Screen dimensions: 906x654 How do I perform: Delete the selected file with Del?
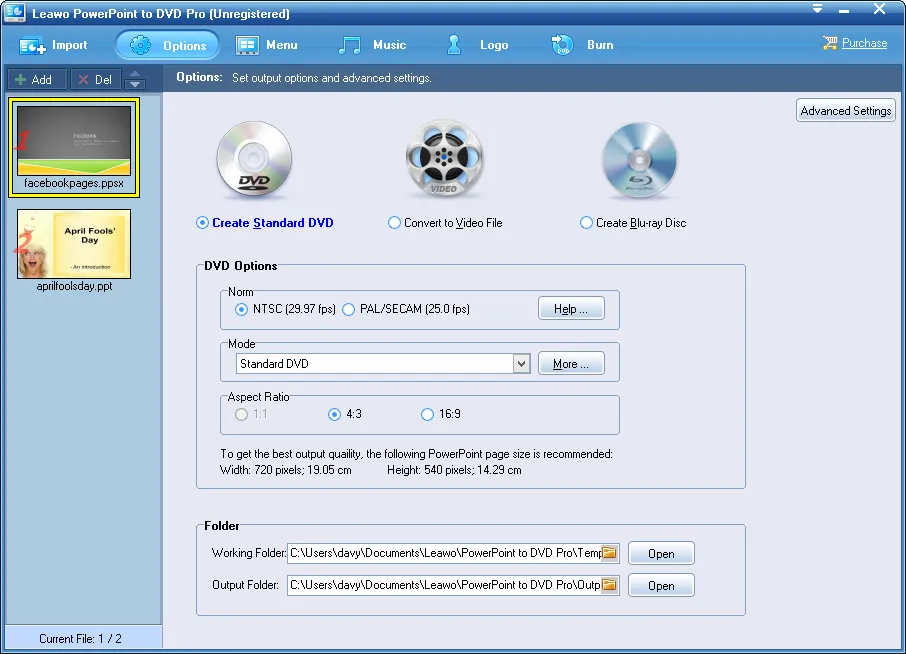[96, 79]
